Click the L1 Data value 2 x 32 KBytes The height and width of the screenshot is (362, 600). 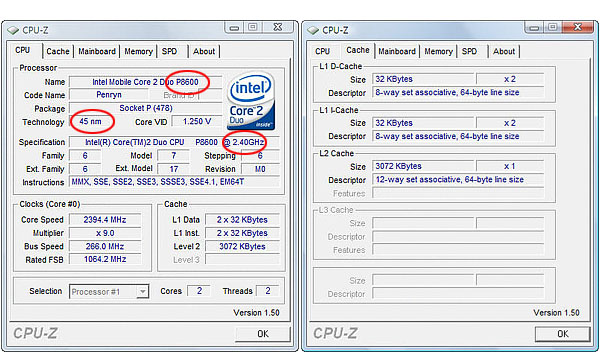242,220
